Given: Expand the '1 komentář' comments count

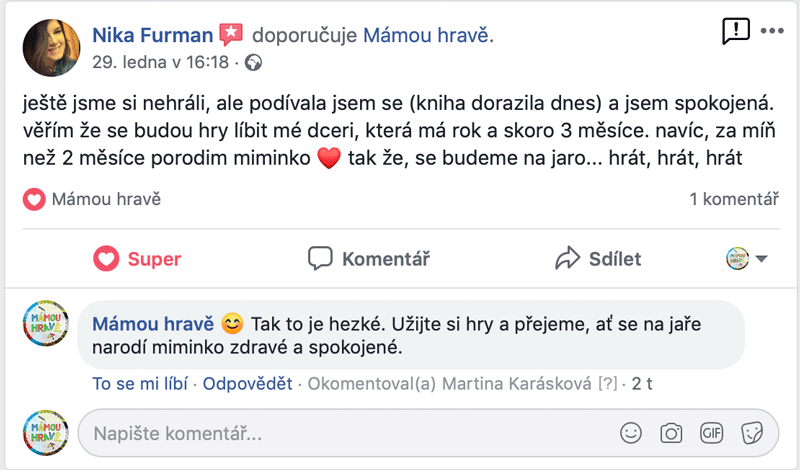Looking at the screenshot, I should coord(734,199).
